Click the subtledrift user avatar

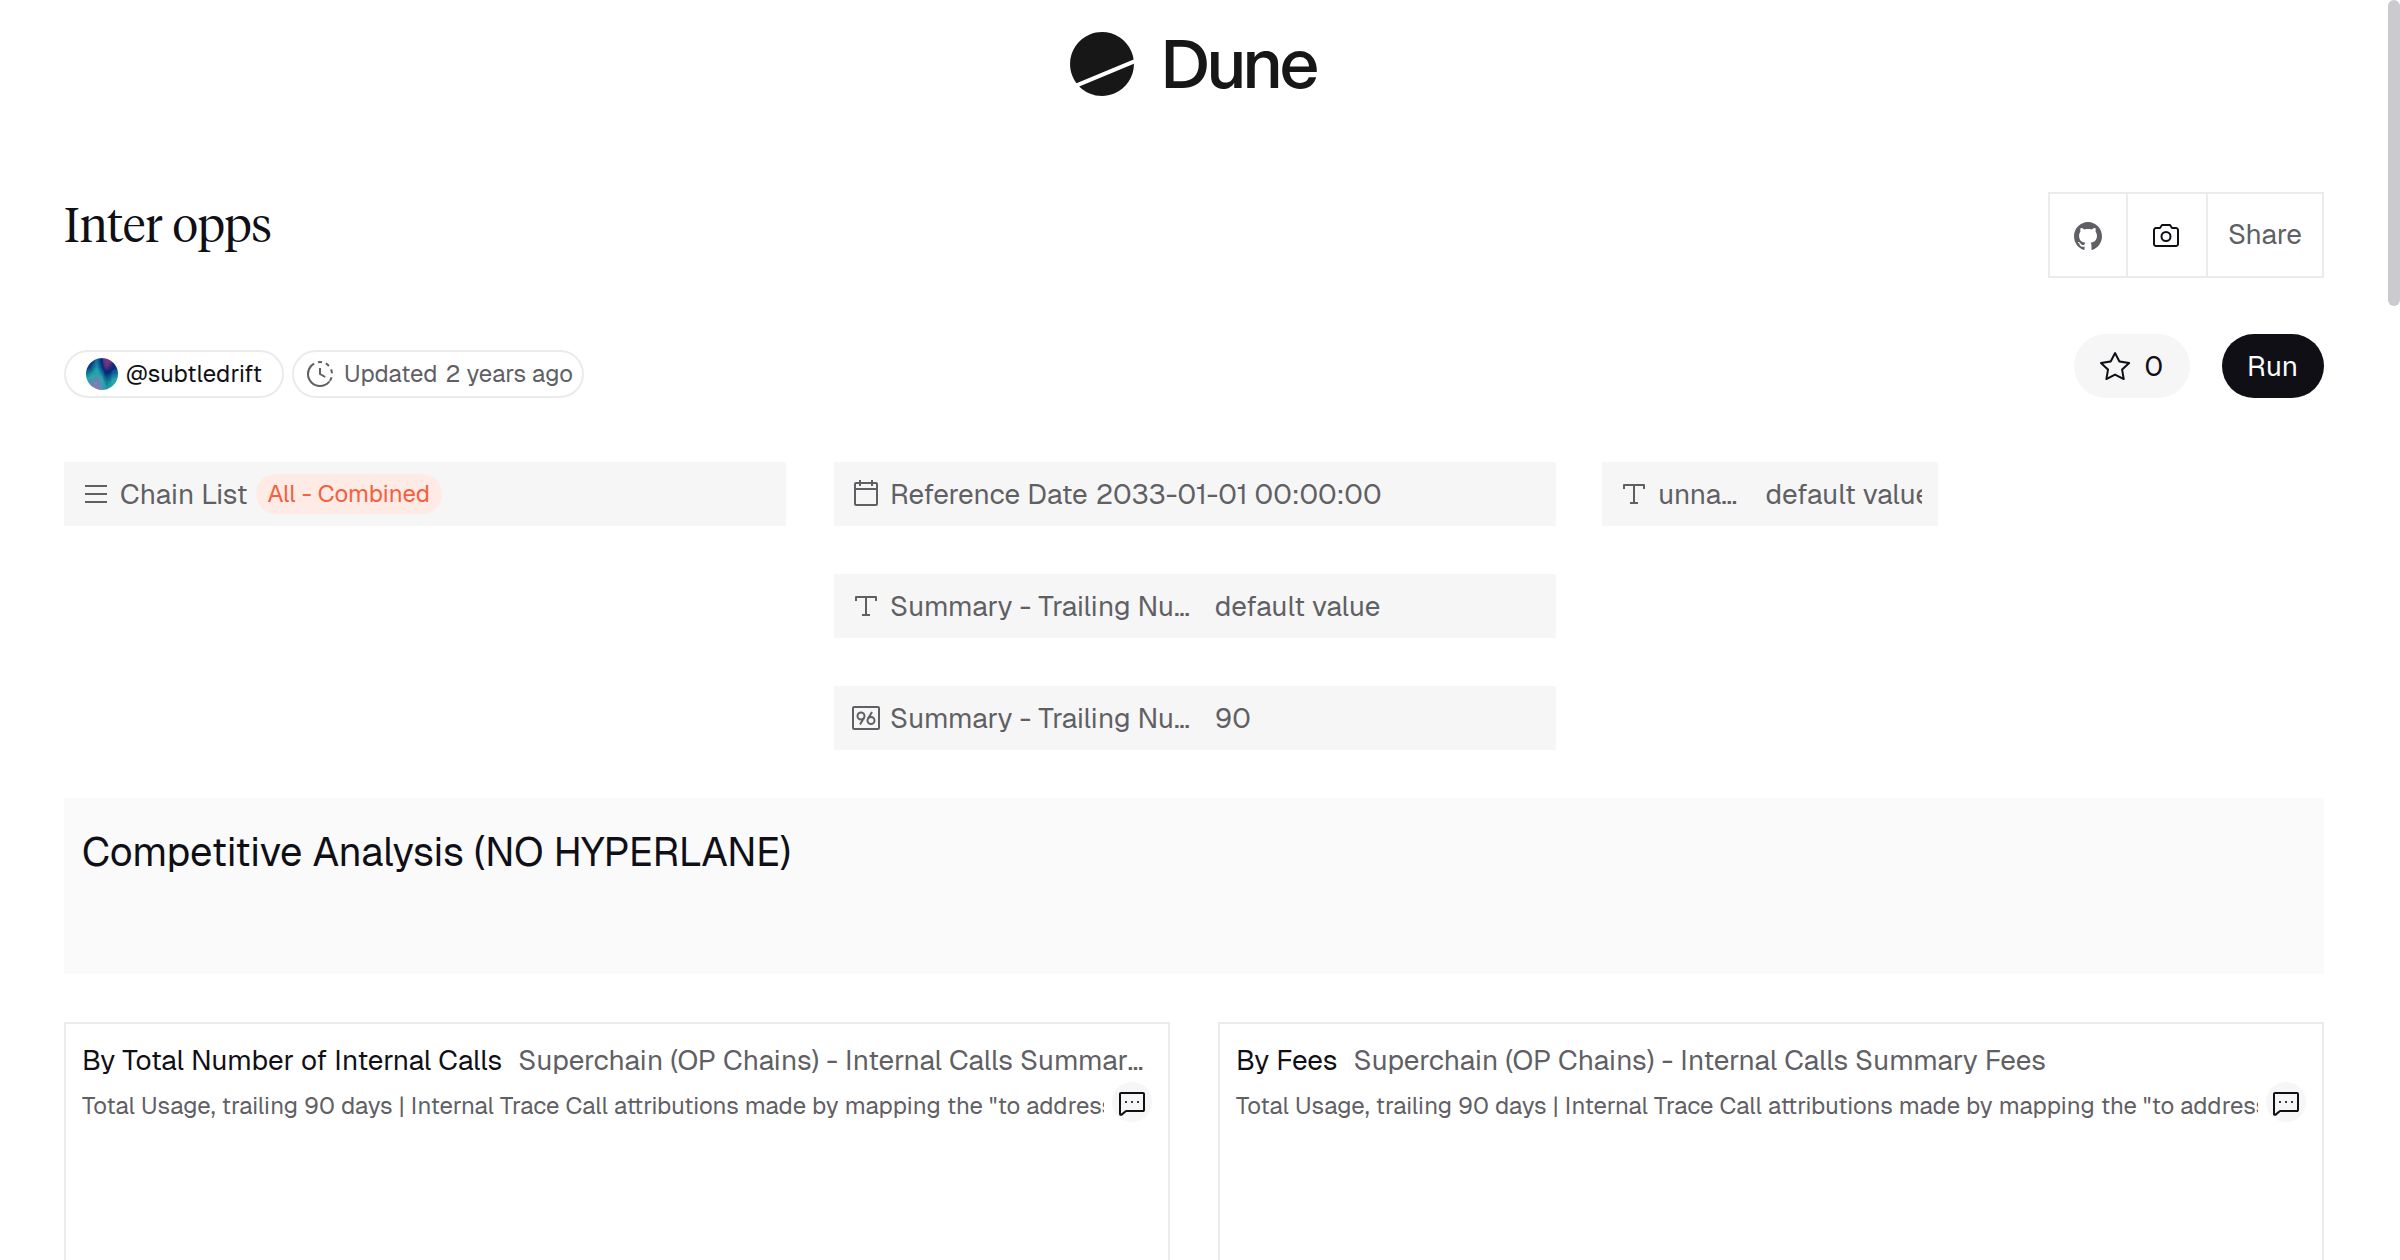101,374
